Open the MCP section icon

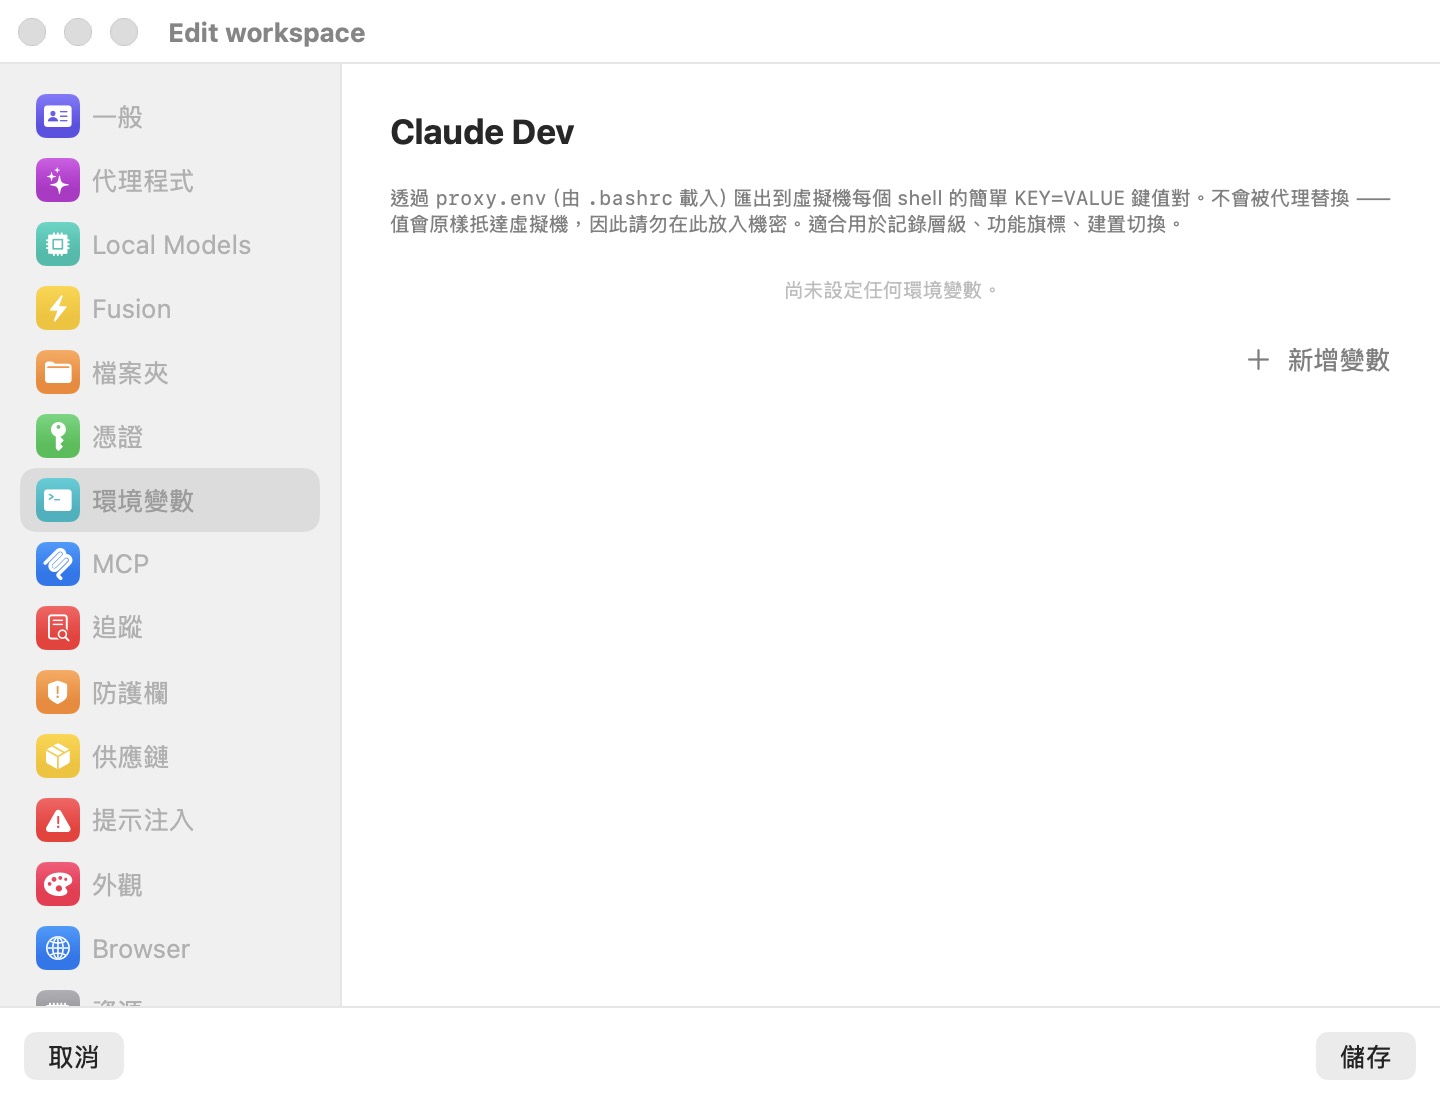click(x=58, y=564)
